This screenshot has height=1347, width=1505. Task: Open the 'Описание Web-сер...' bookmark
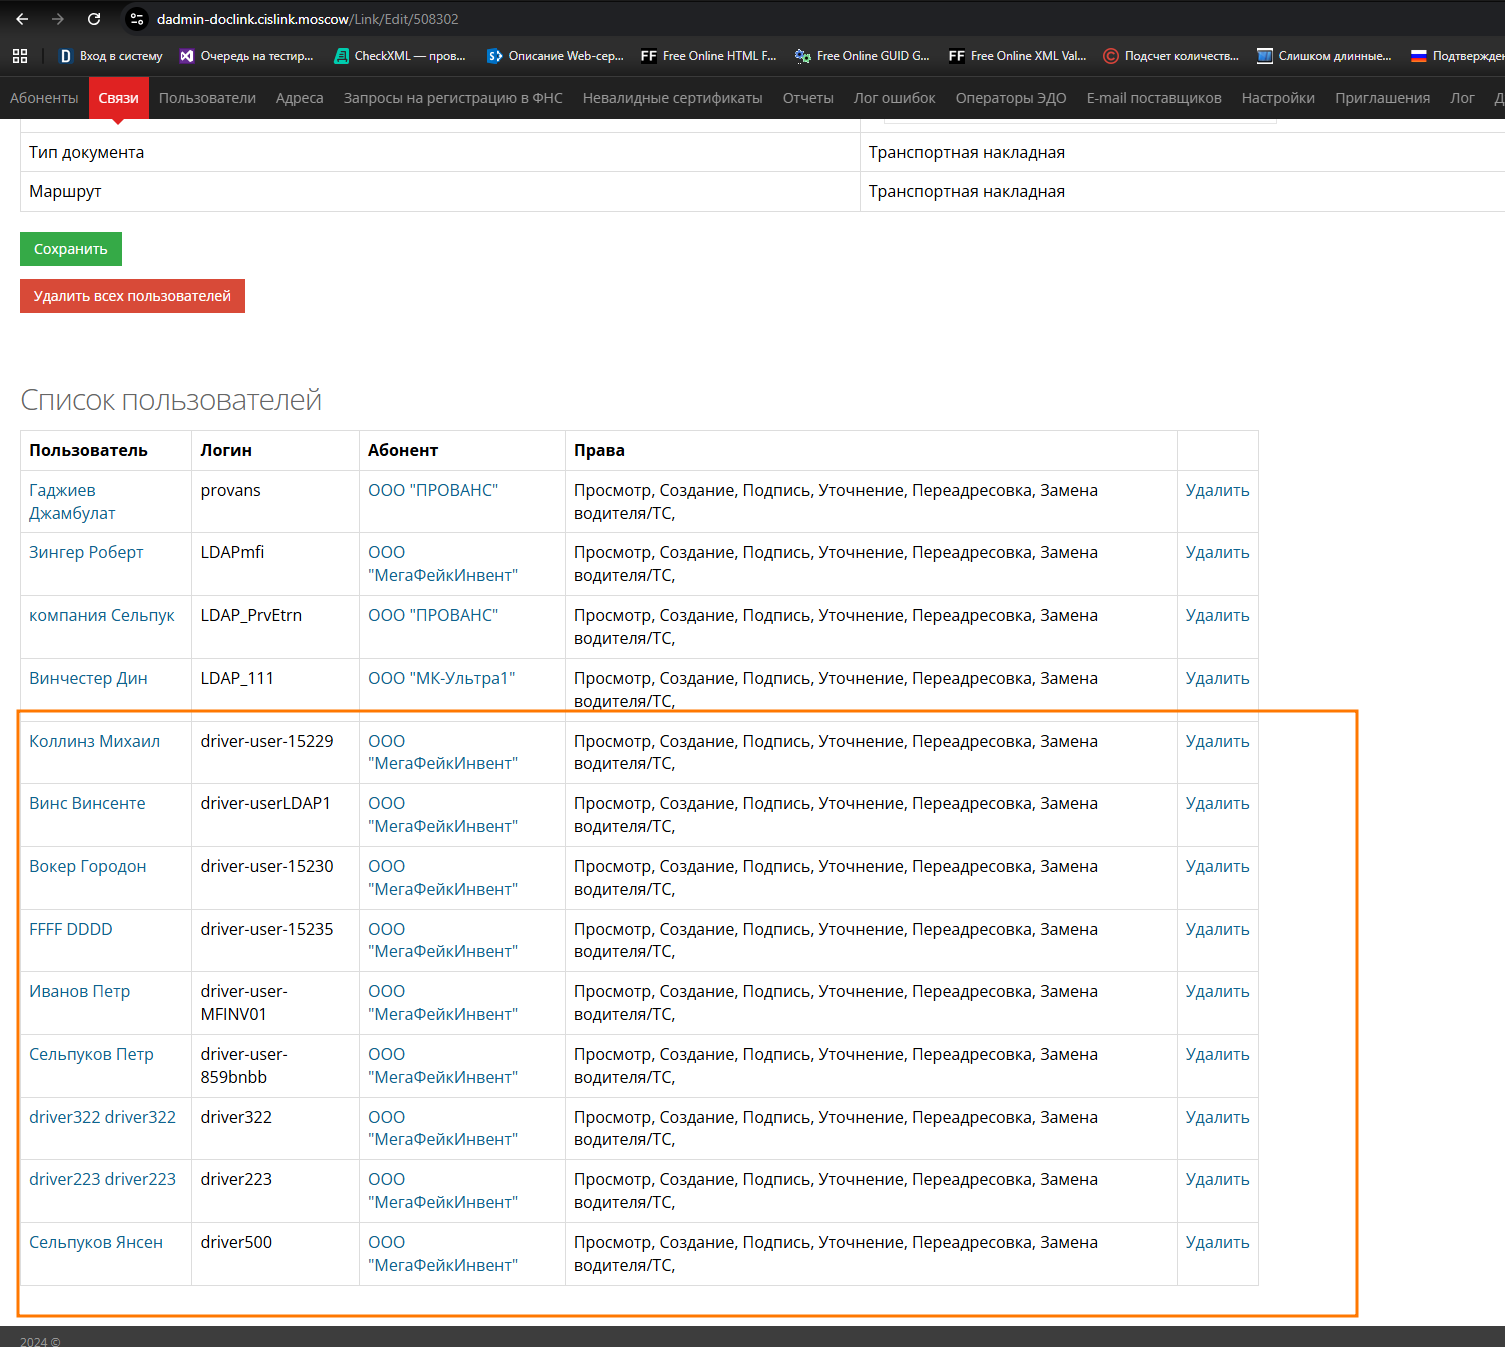click(x=555, y=56)
